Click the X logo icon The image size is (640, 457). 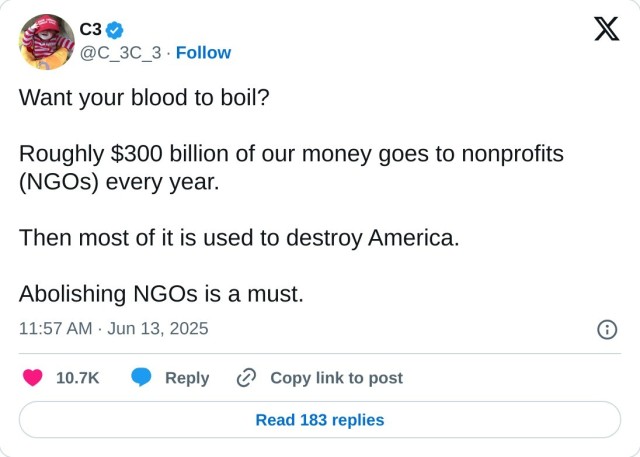pos(606,30)
